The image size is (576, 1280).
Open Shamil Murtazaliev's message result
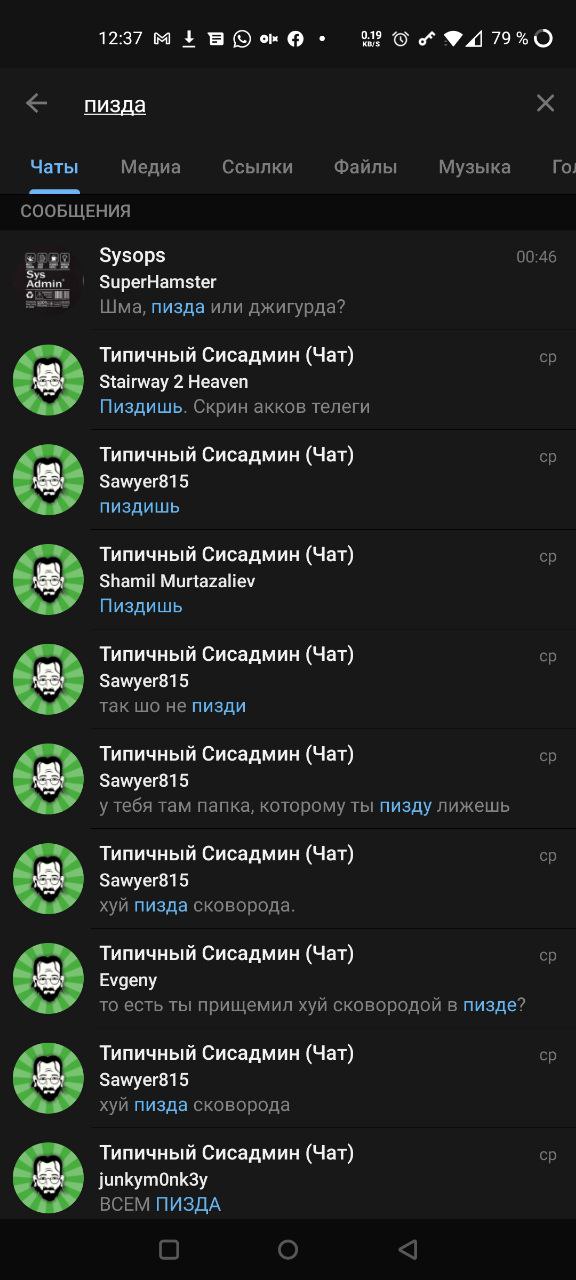point(288,580)
